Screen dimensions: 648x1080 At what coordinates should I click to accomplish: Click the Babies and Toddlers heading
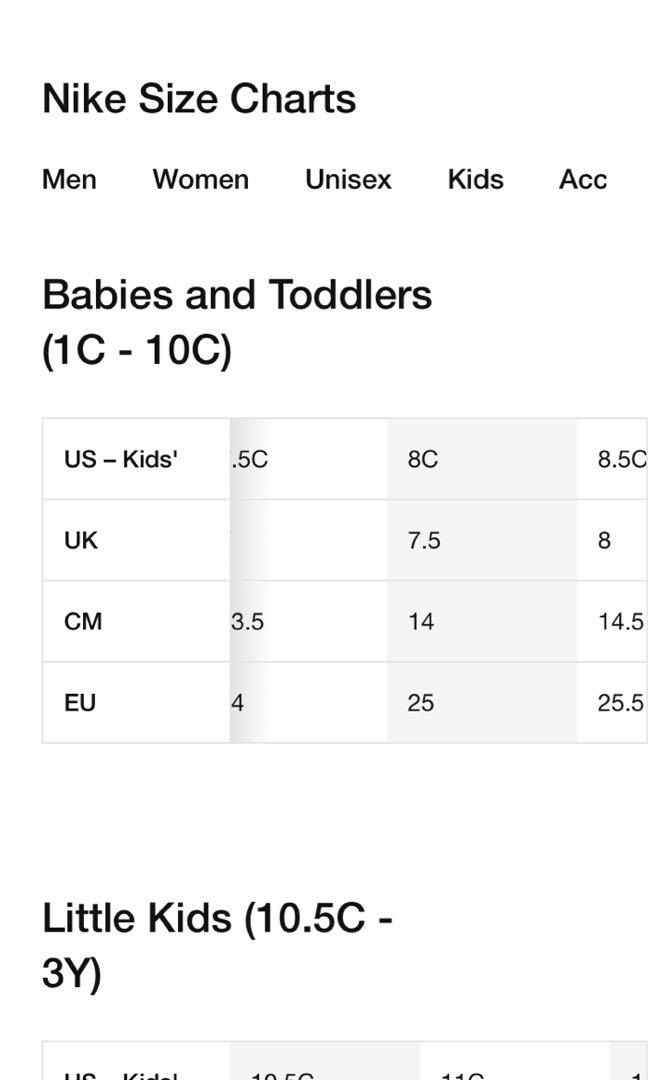pyautogui.click(x=237, y=322)
